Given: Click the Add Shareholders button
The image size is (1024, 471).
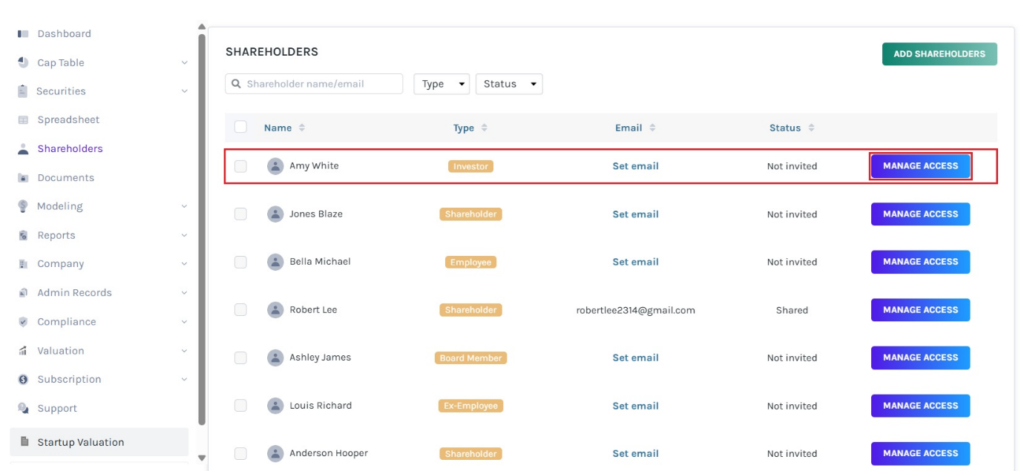Looking at the screenshot, I should pyautogui.click(x=939, y=54).
